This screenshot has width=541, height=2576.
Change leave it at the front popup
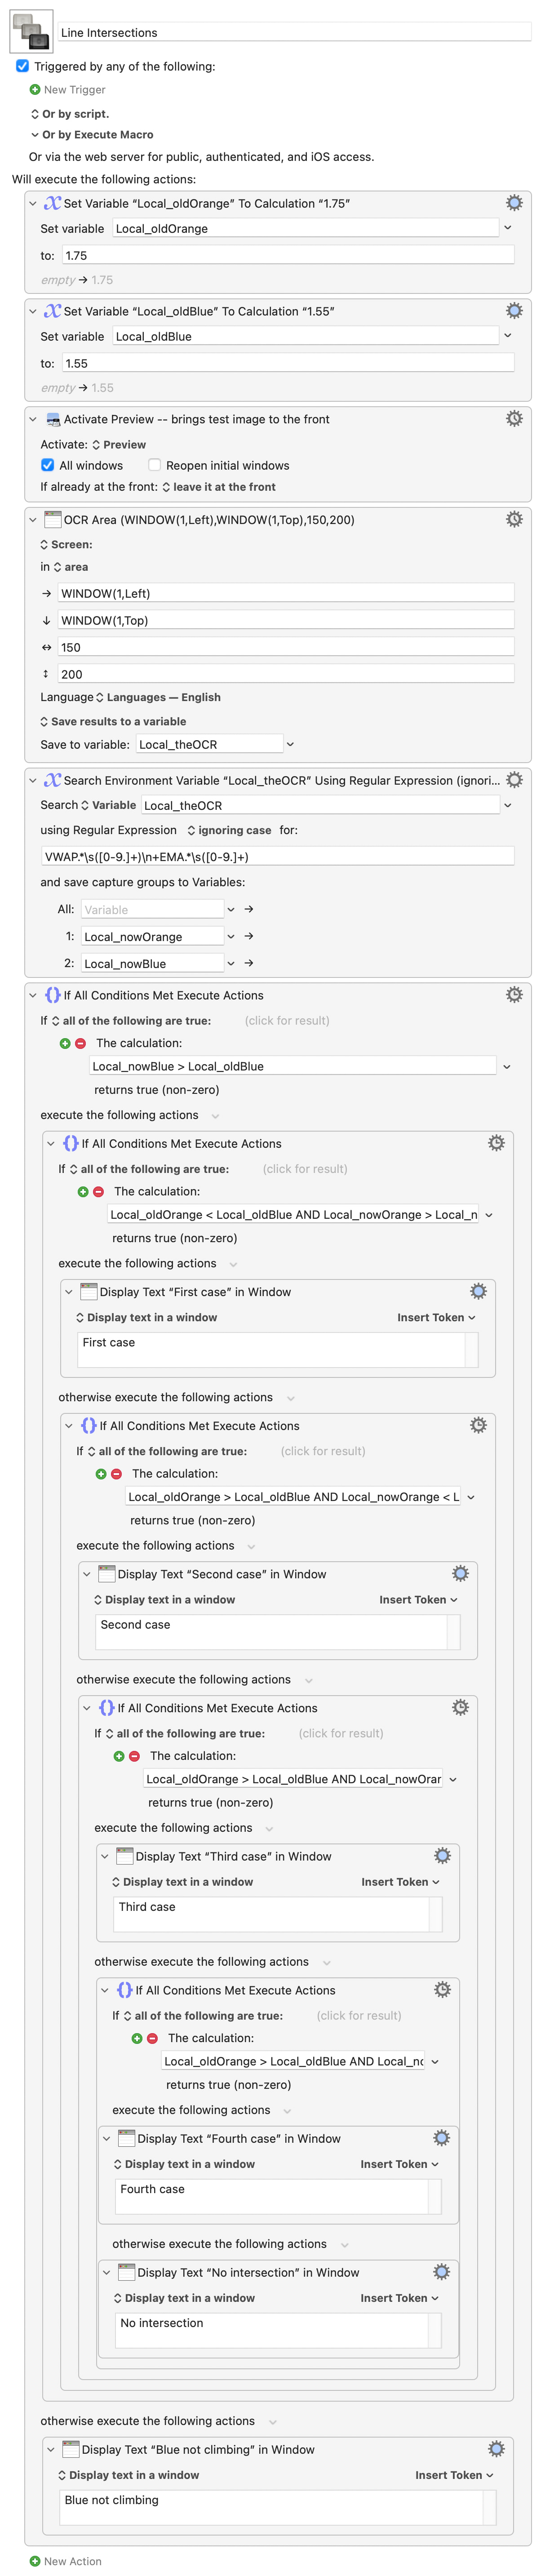(219, 487)
